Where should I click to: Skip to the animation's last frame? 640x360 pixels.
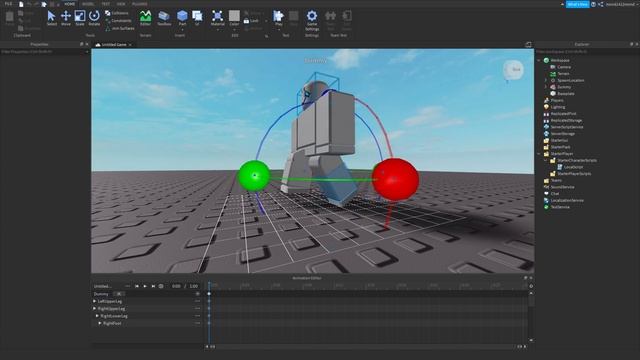[x=153, y=286]
